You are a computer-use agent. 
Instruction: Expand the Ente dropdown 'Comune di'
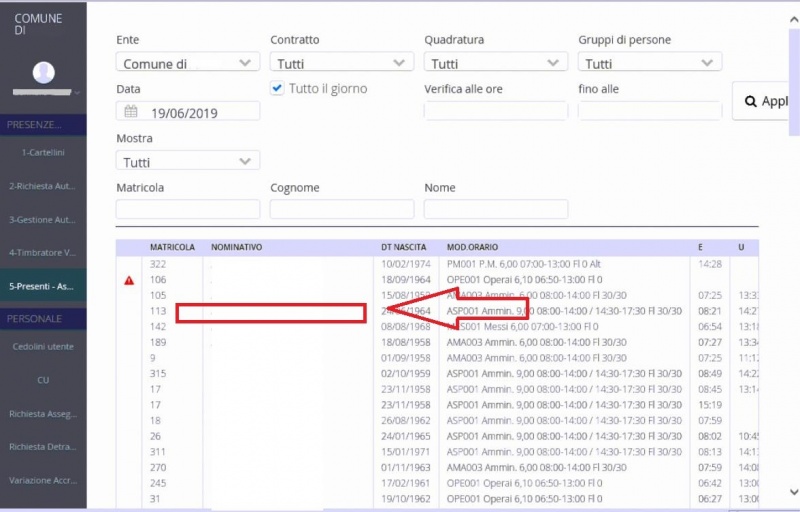click(x=188, y=63)
